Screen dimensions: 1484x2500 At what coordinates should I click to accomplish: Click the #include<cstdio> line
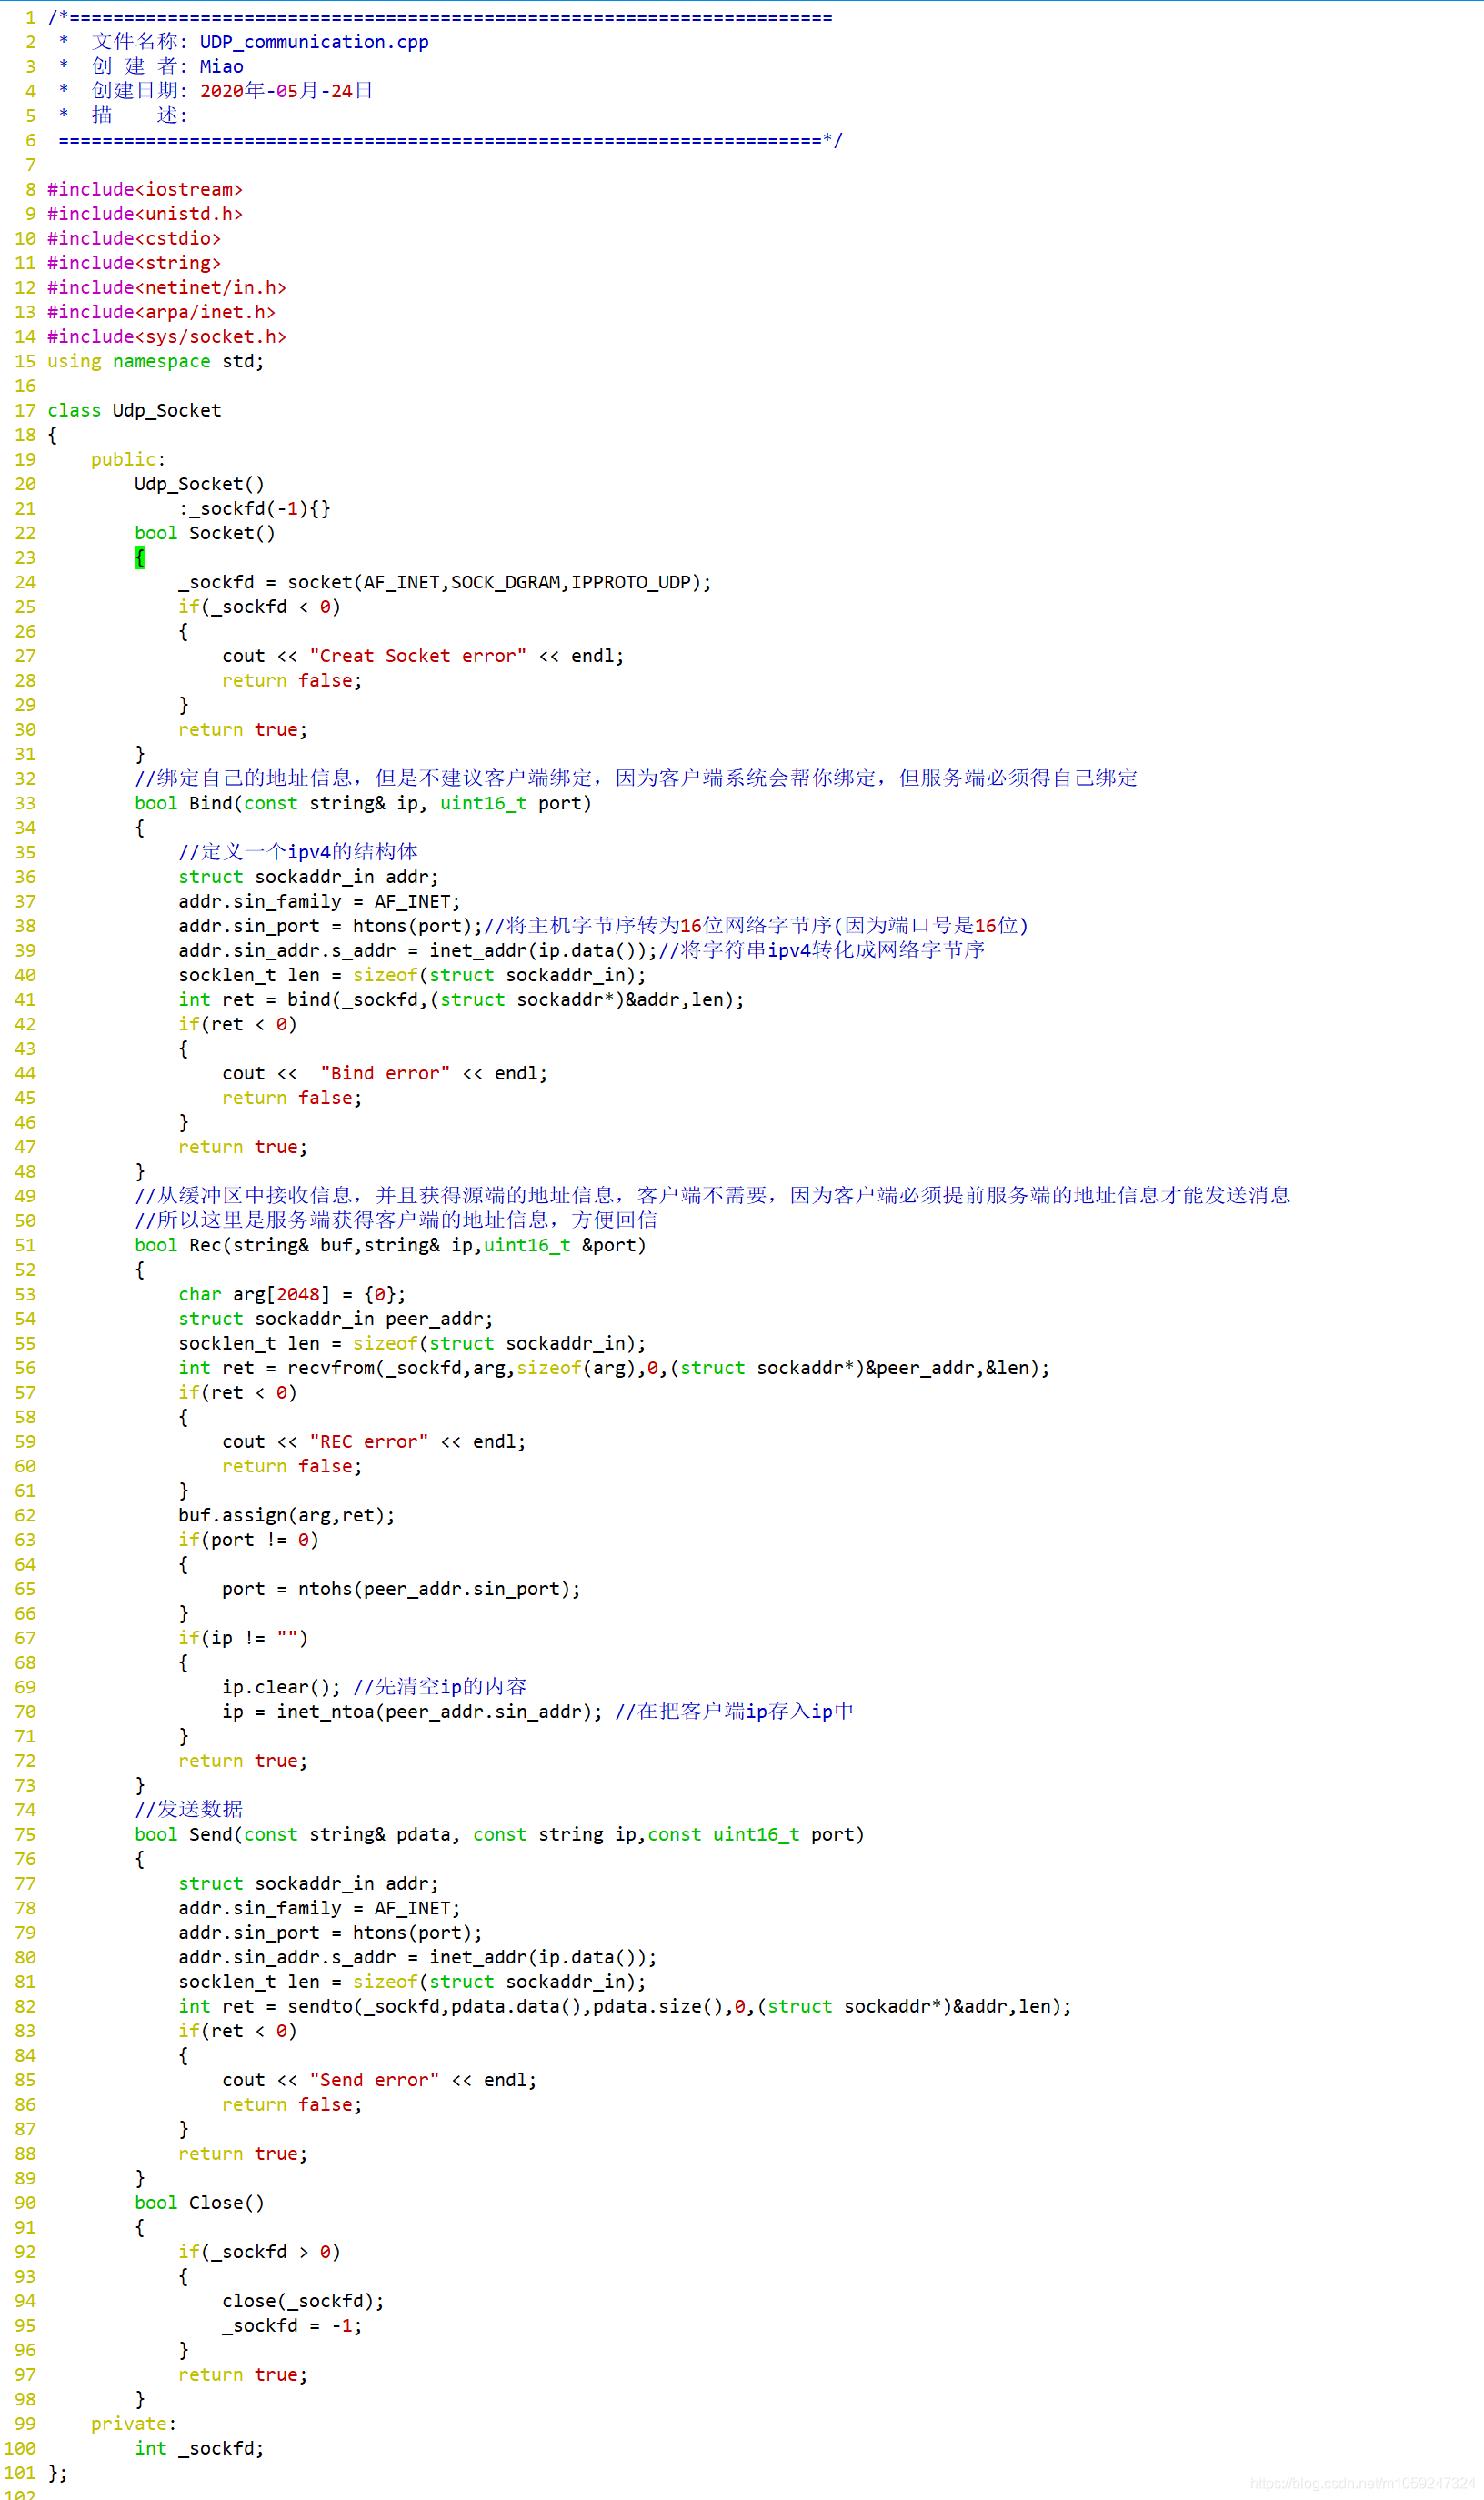pyautogui.click(x=134, y=238)
